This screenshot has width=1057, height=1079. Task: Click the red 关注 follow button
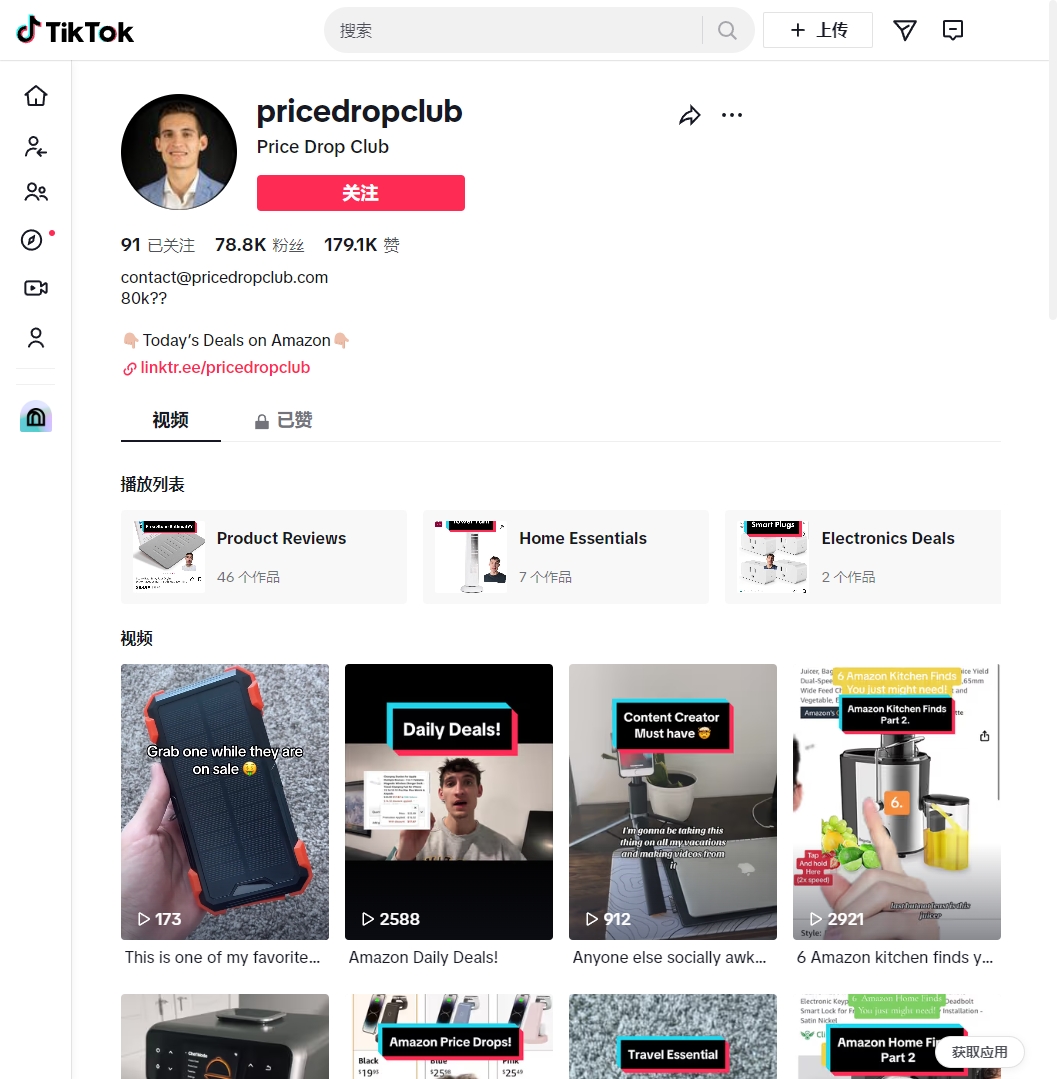(361, 193)
